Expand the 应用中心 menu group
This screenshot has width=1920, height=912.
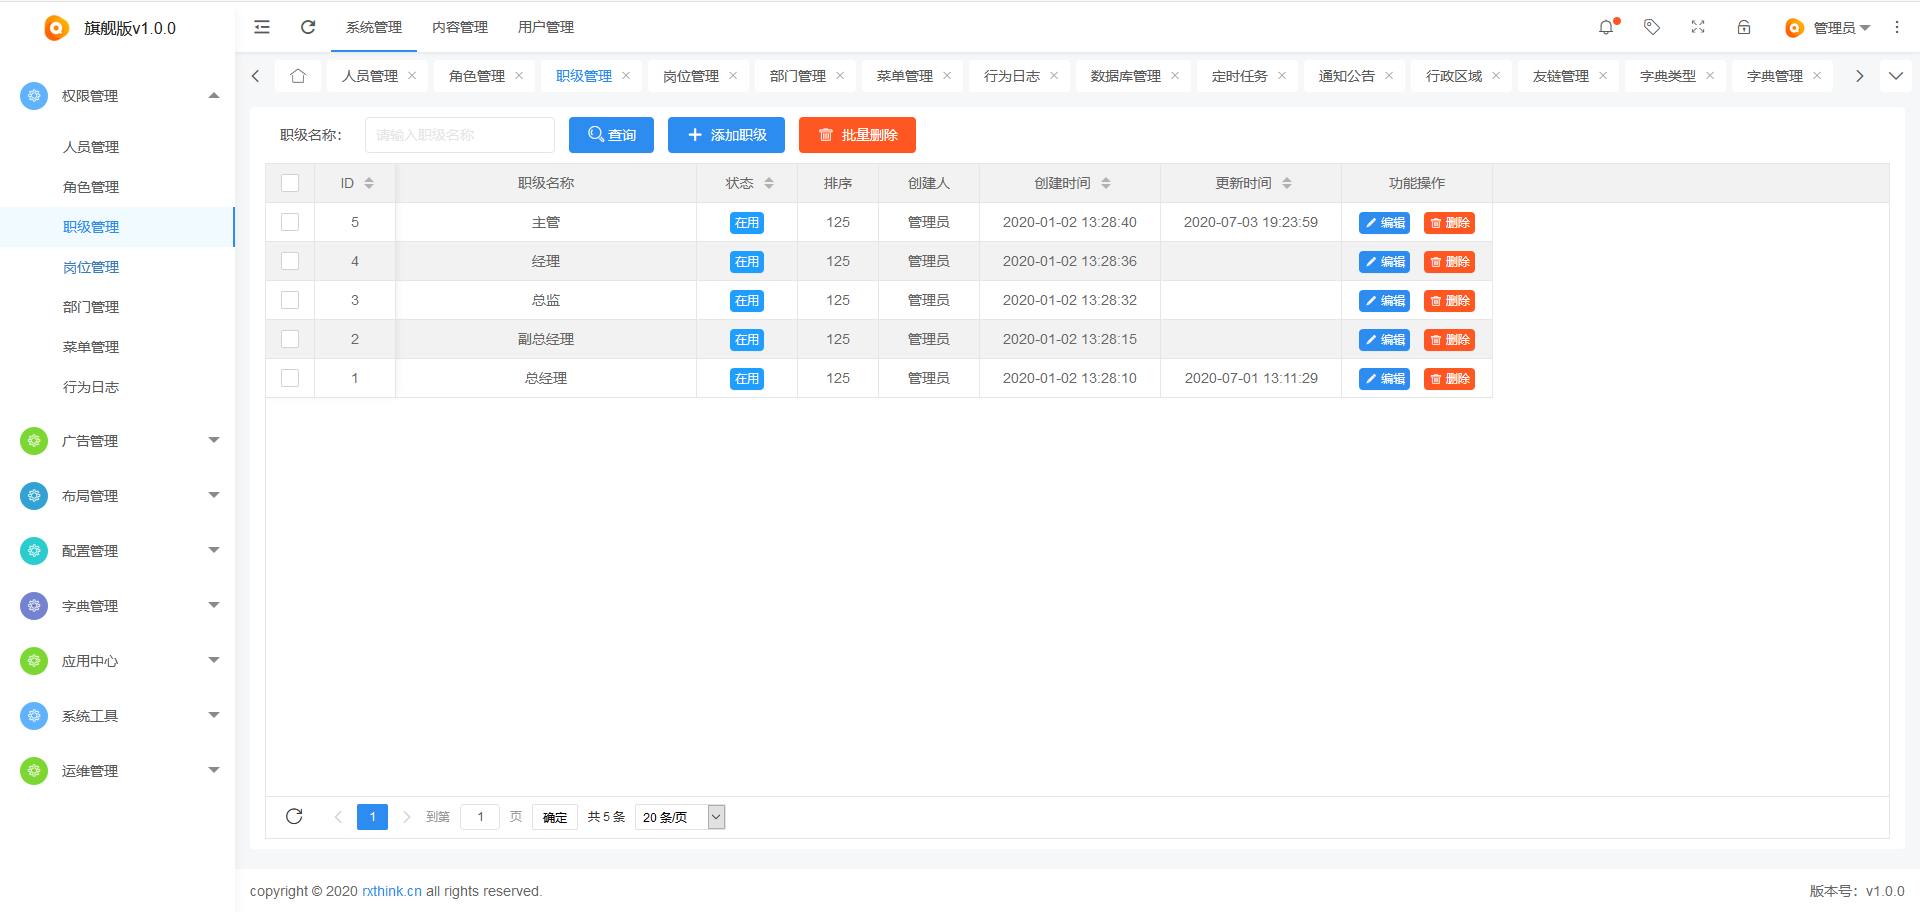point(214,660)
